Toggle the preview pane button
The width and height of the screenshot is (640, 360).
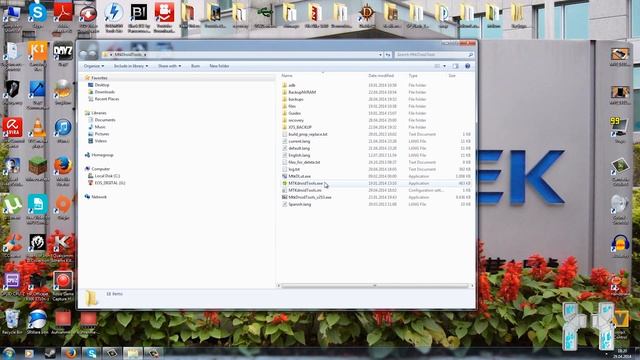pyautogui.click(x=456, y=66)
